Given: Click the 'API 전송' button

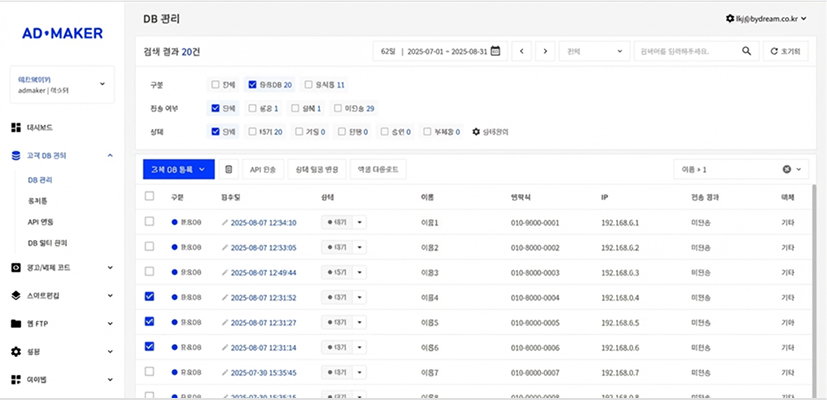Looking at the screenshot, I should pos(263,169).
